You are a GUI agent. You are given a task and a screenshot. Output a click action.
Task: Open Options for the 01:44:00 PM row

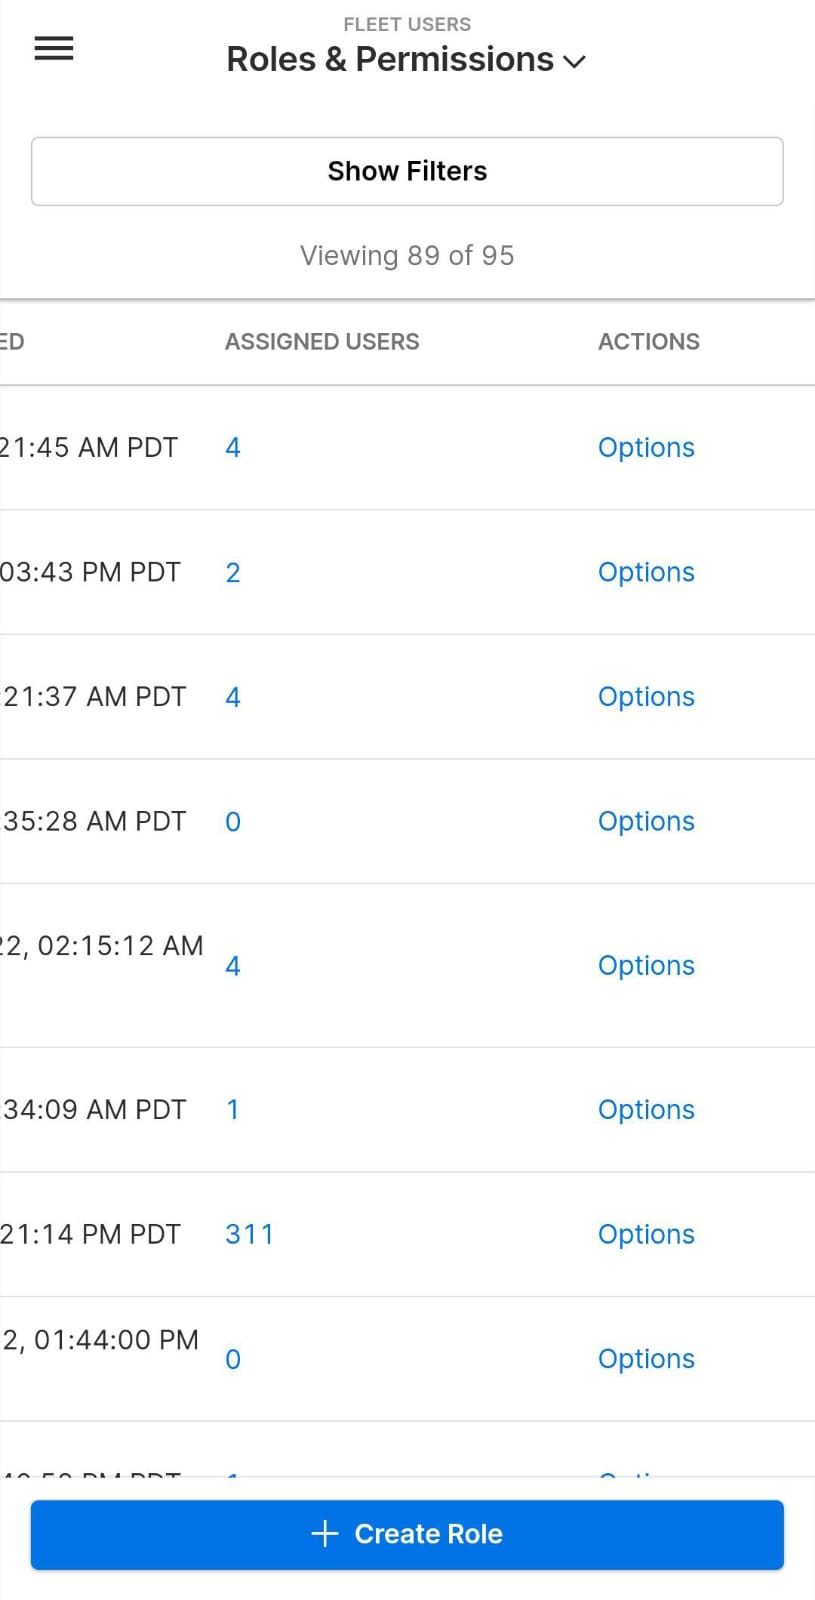pos(646,1359)
